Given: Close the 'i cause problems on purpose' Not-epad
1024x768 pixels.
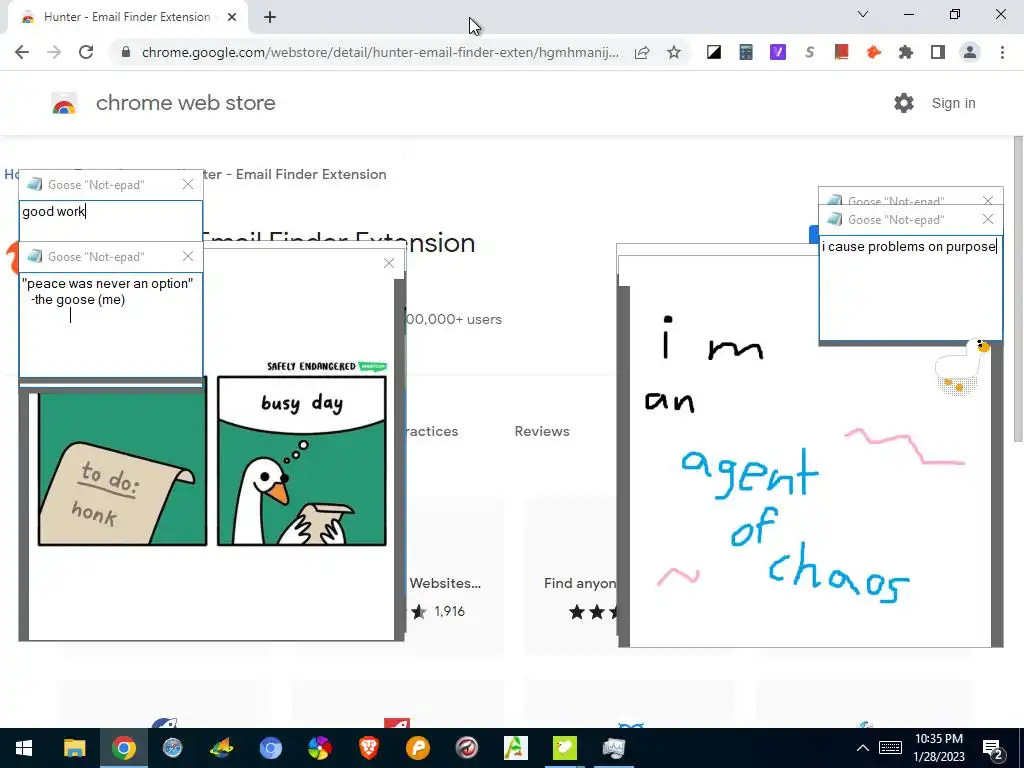Looking at the screenshot, I should [988, 219].
